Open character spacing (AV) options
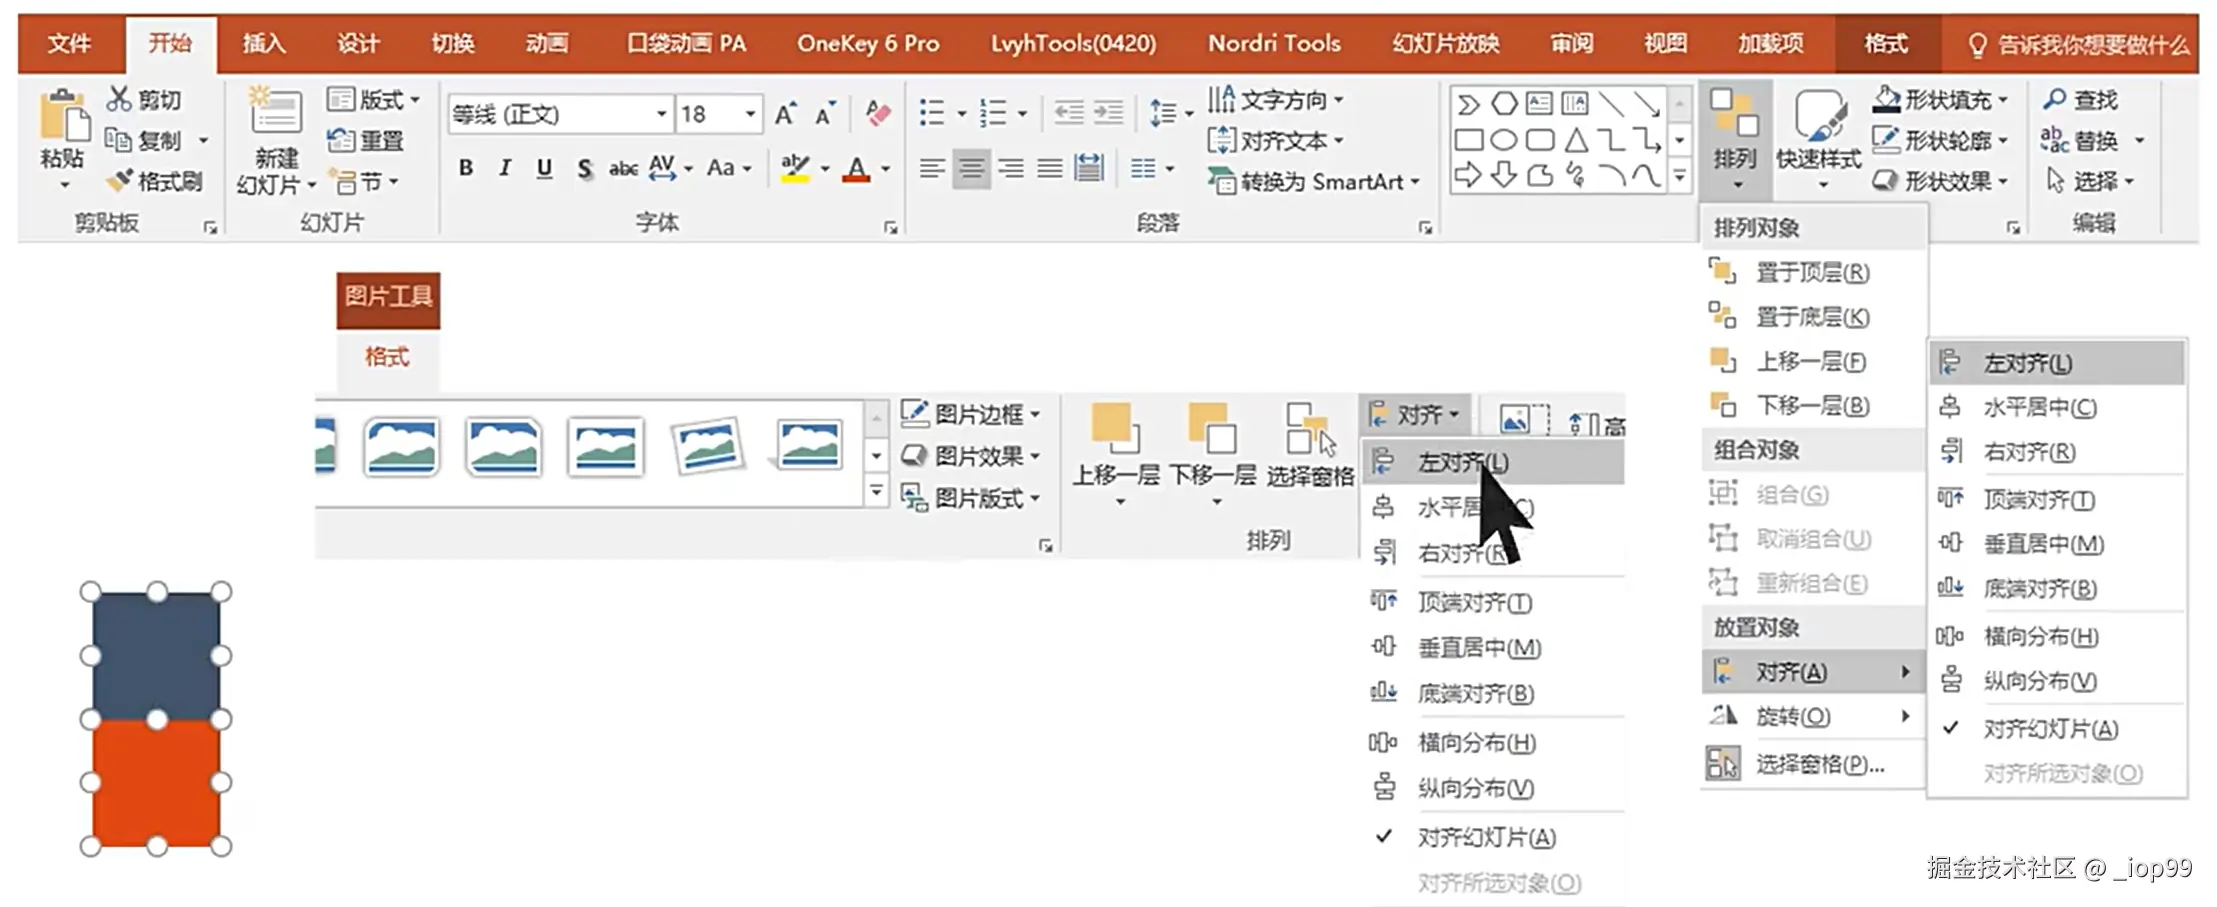2217x907 pixels. pos(662,168)
